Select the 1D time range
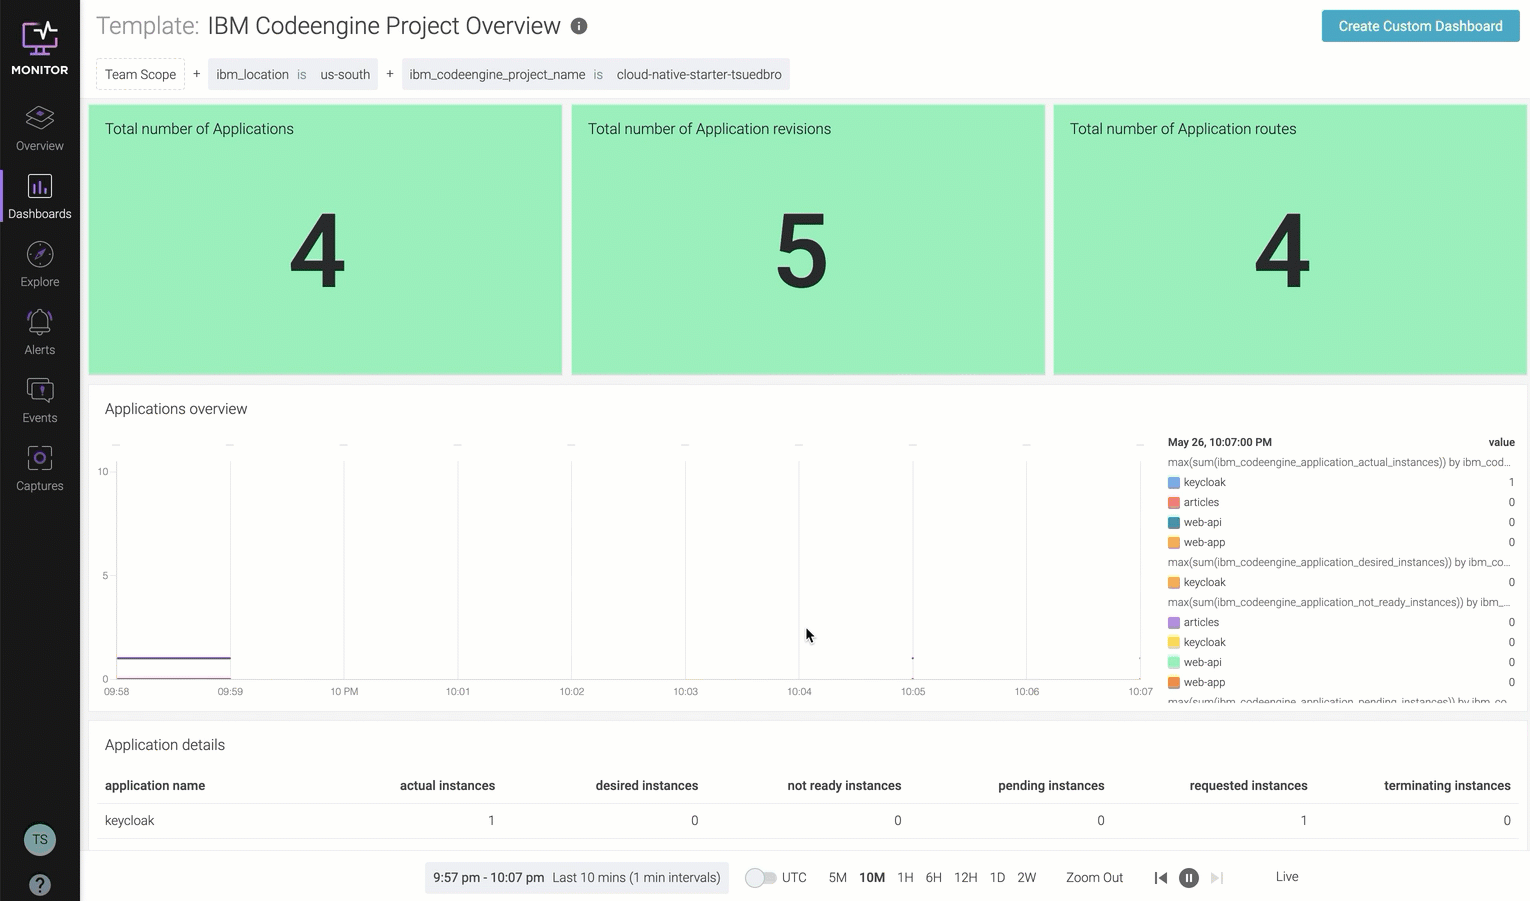Image resolution: width=1530 pixels, height=901 pixels. [997, 878]
